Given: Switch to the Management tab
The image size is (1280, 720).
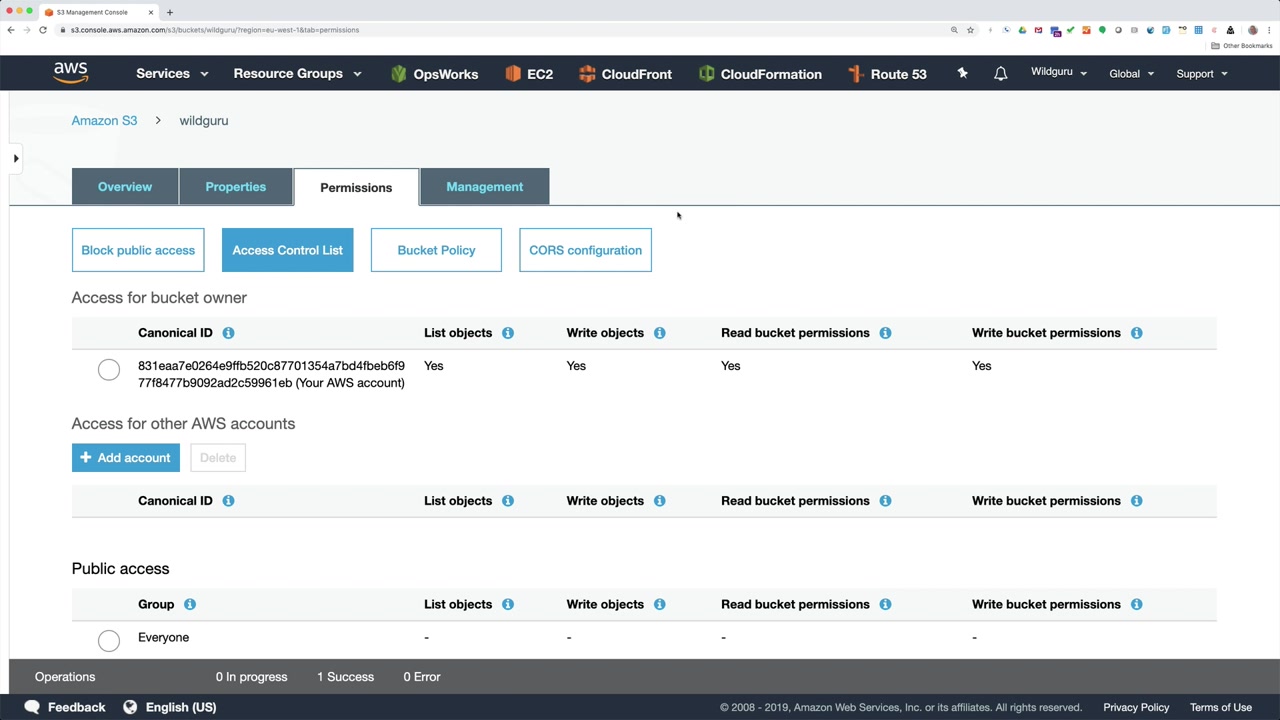Looking at the screenshot, I should 484,187.
